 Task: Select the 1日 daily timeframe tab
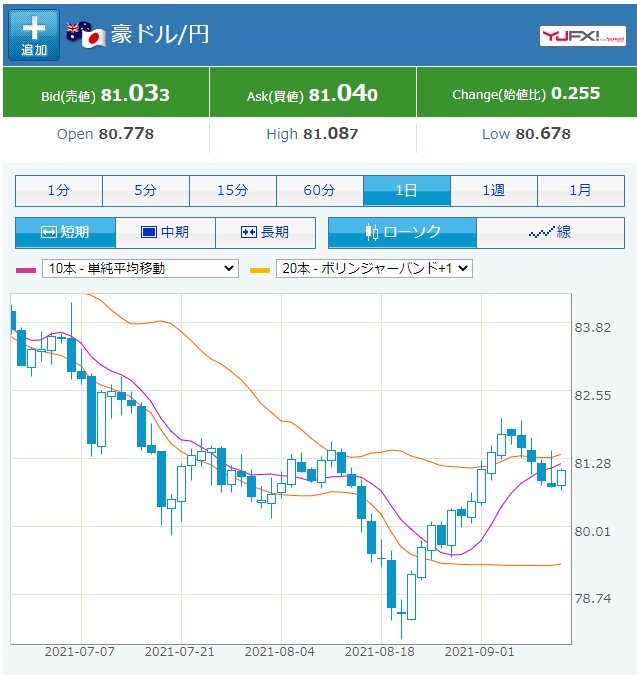click(407, 191)
